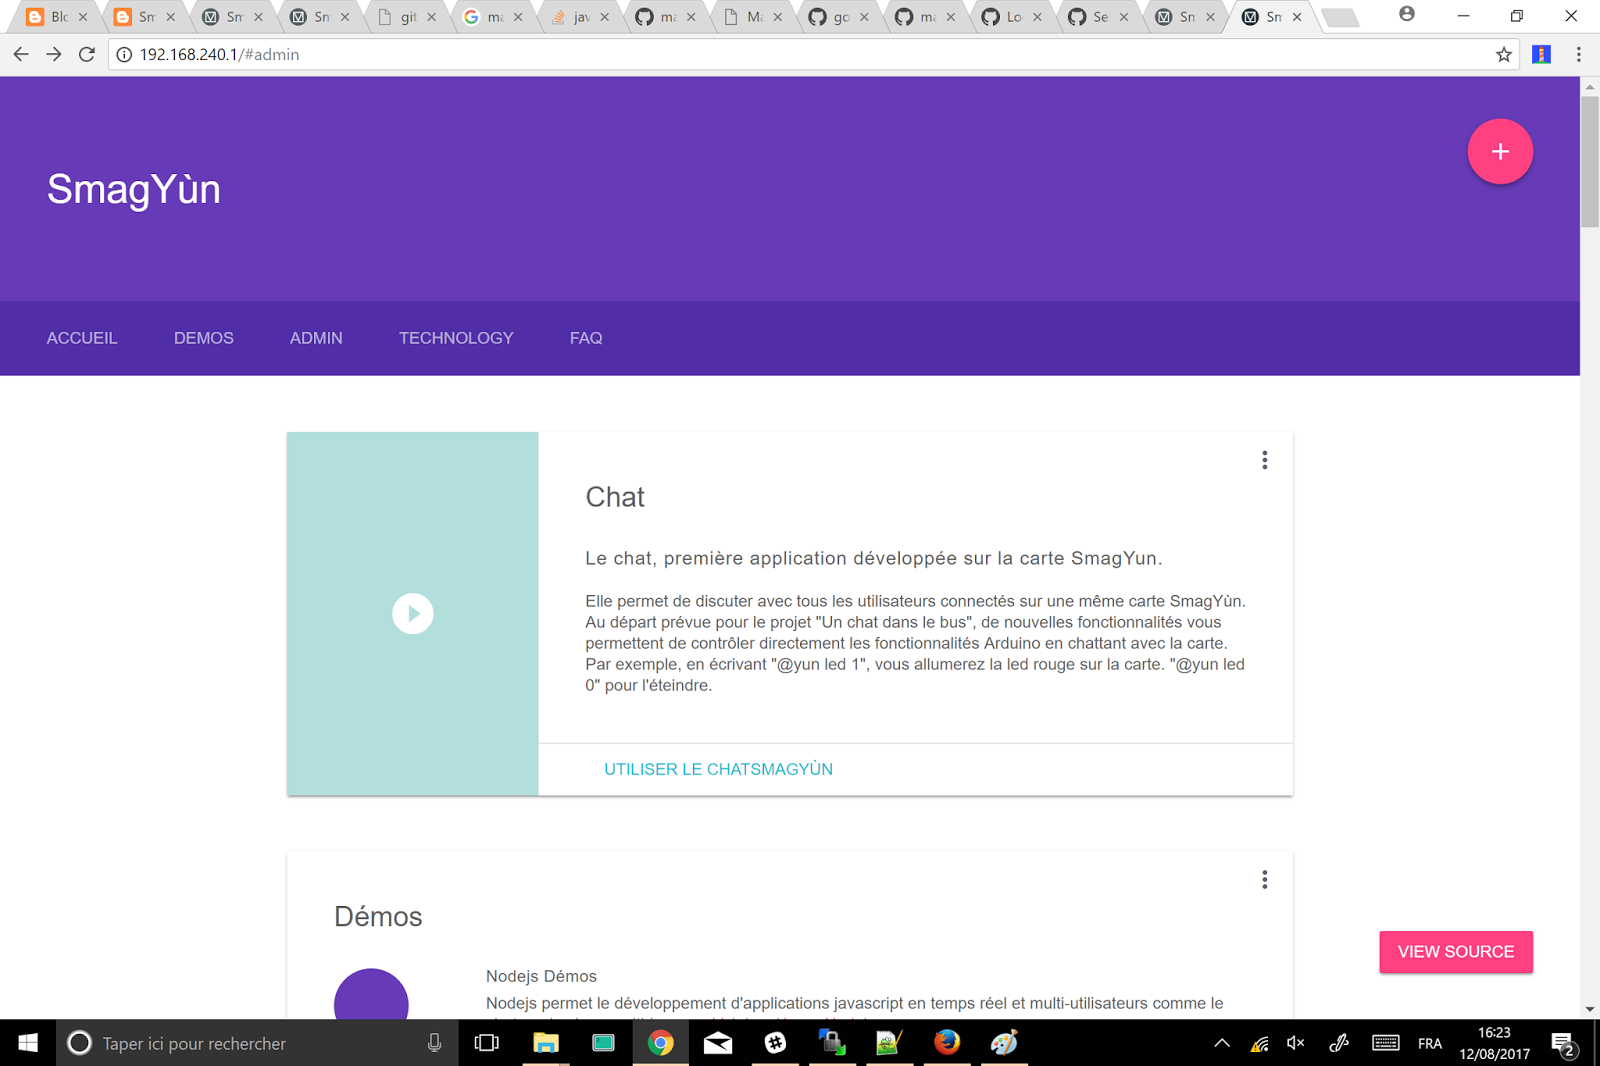
Task: Open network status in system tray
Action: tap(1259, 1044)
